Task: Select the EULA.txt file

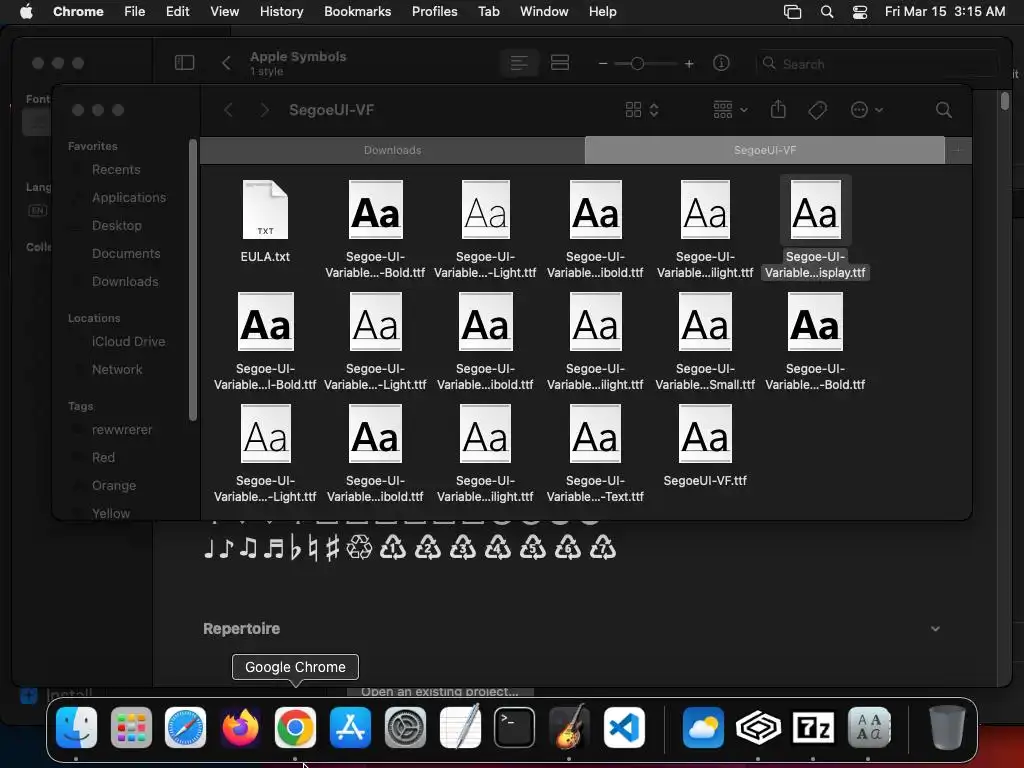Action: coord(265,222)
